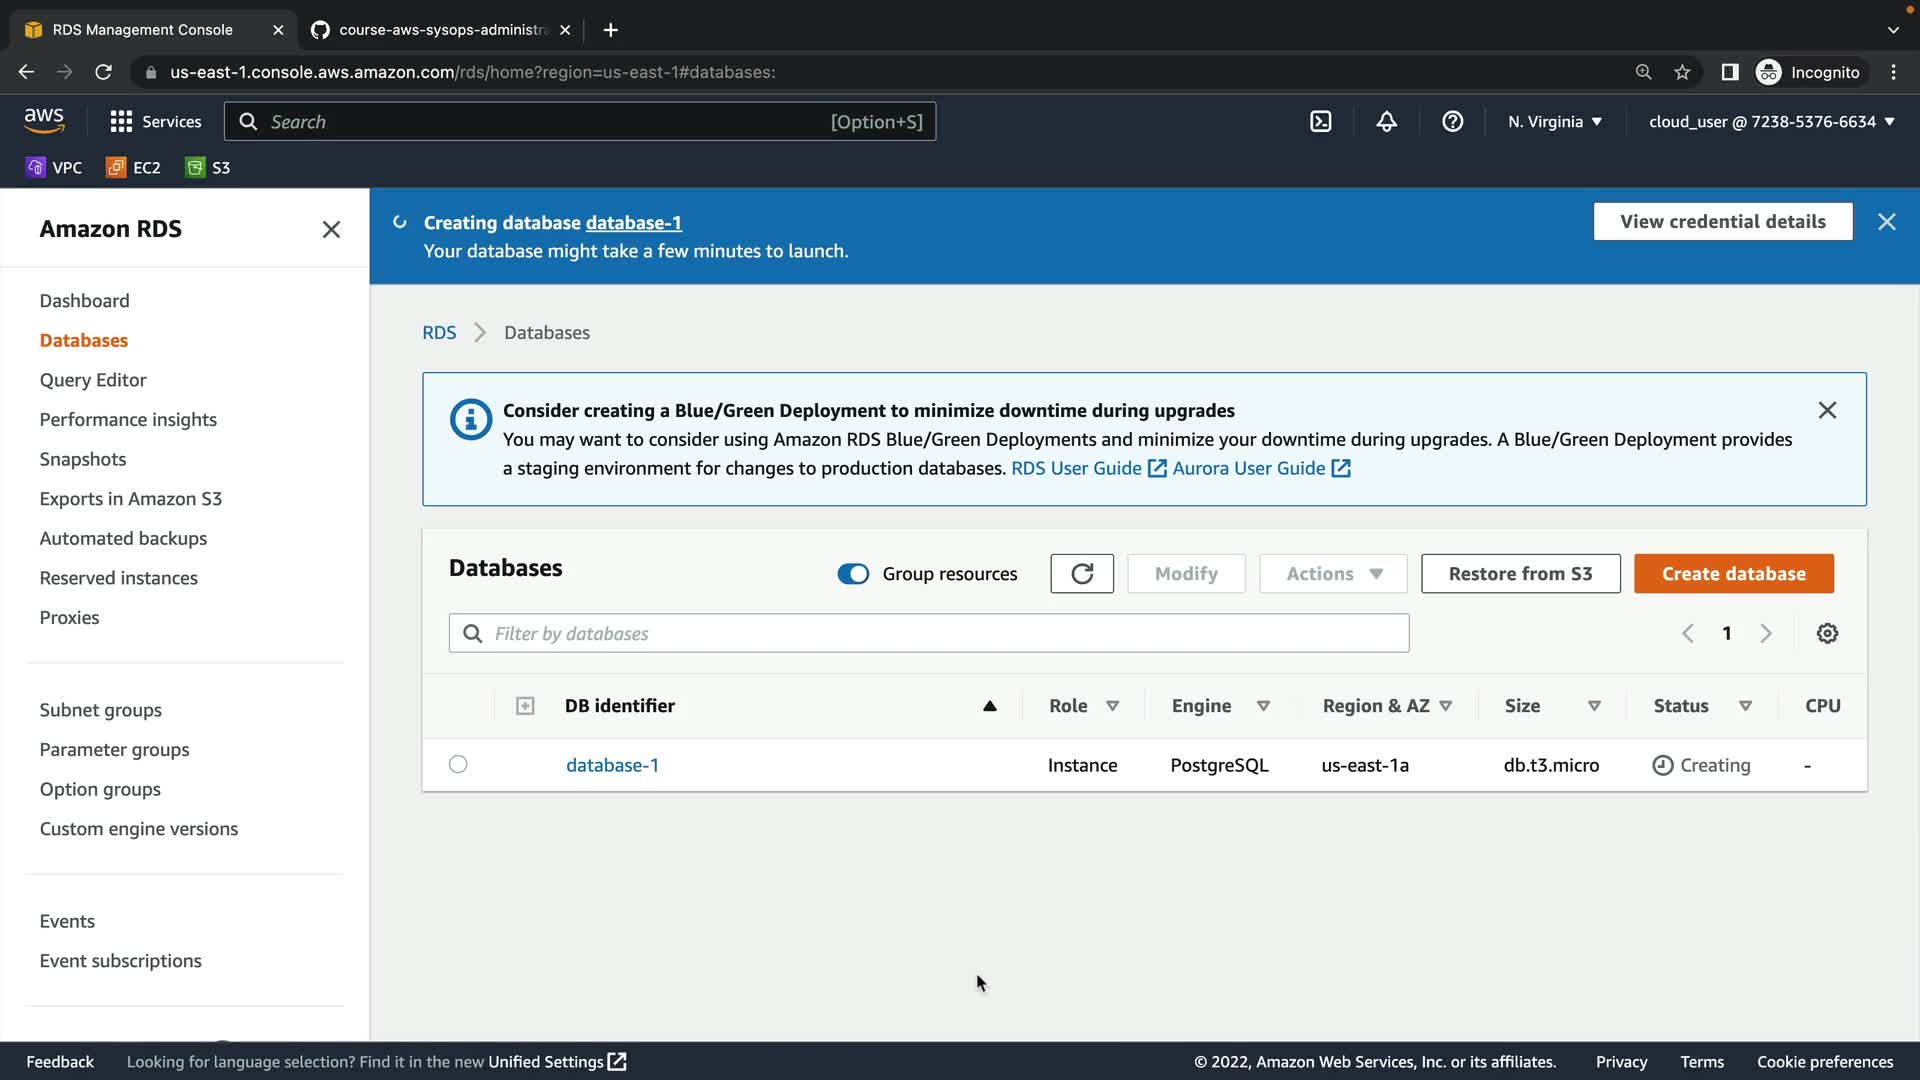The image size is (1920, 1080).
Task: Refresh the databases list
Action: click(1082, 574)
